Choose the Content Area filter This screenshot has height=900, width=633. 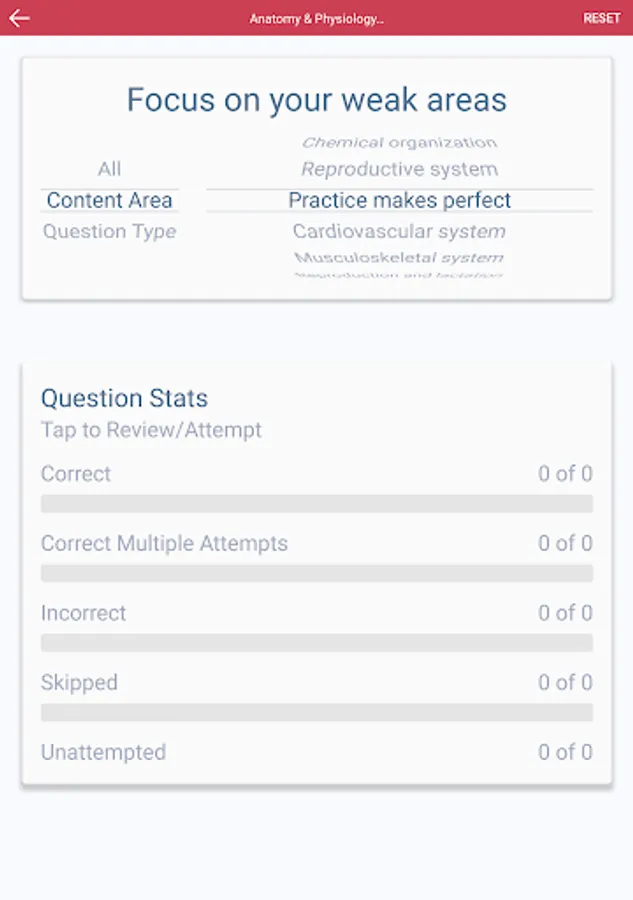(109, 200)
